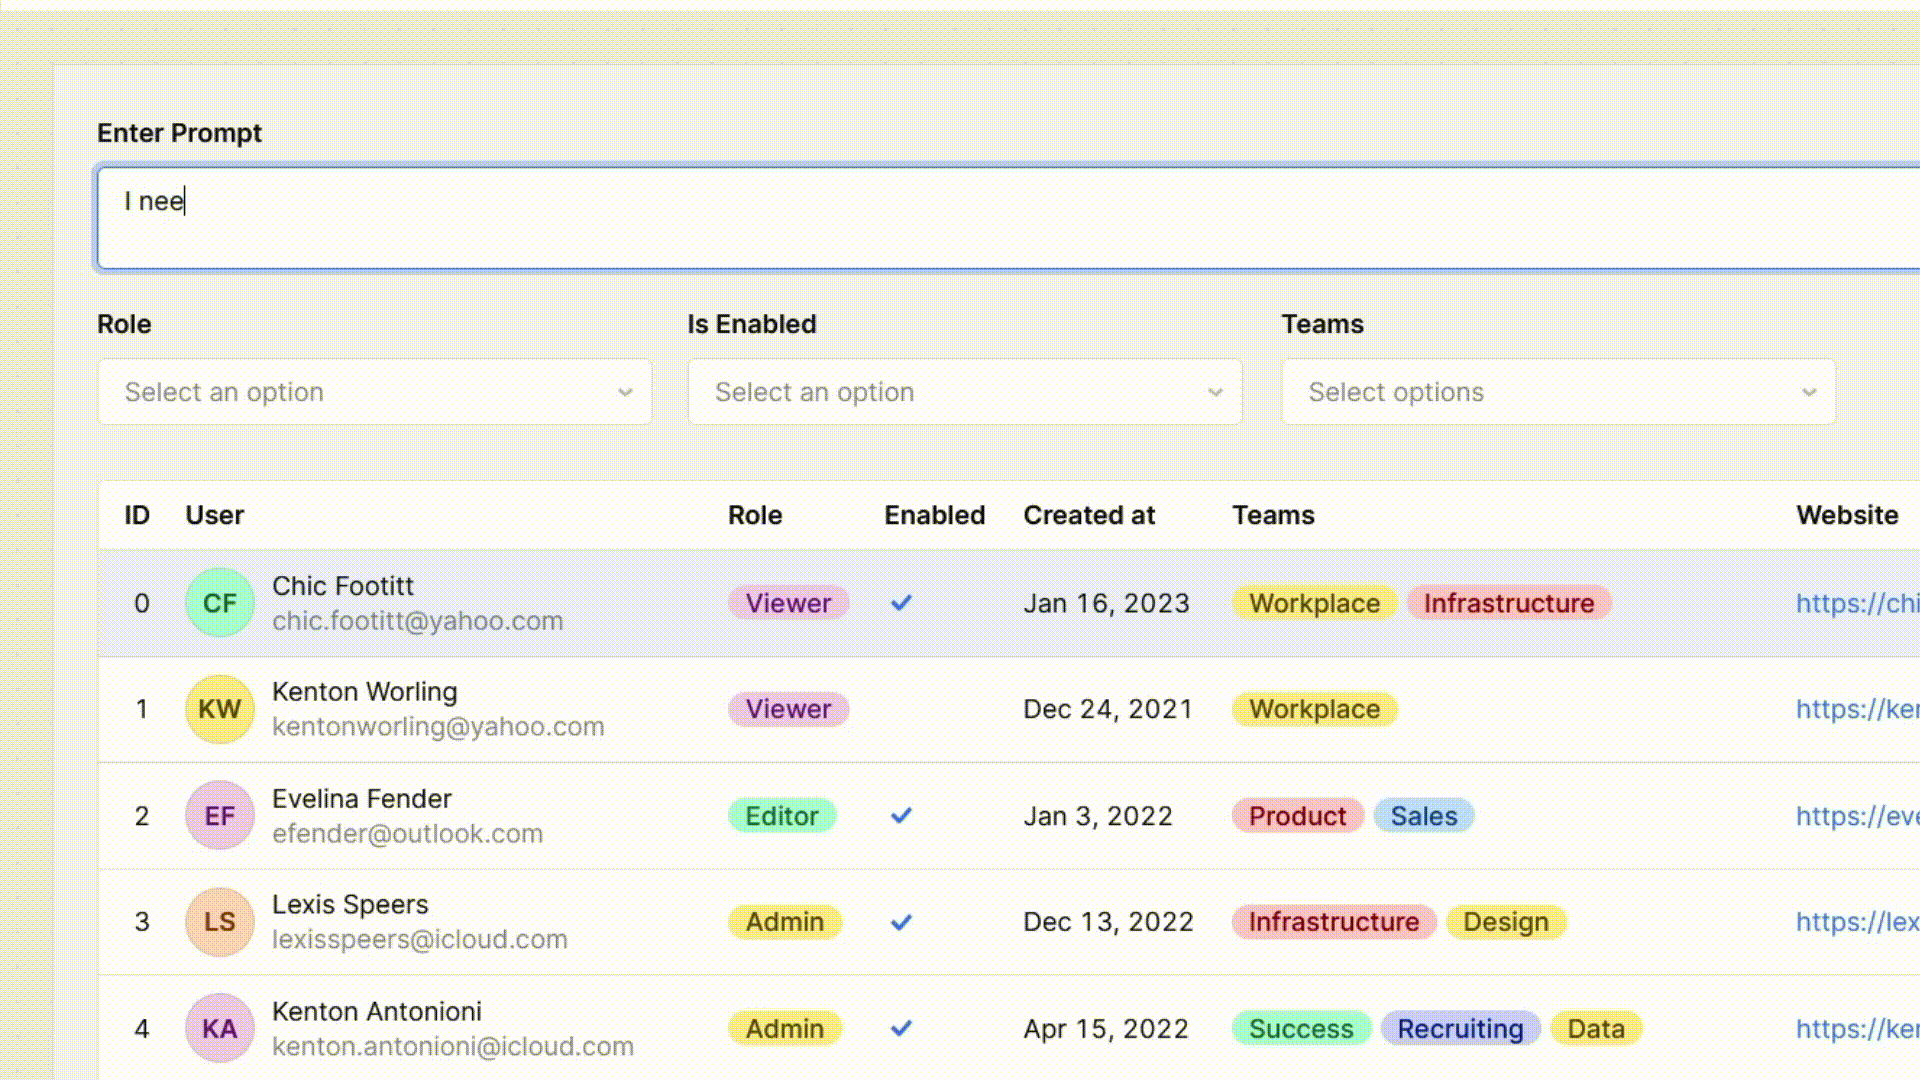Click the EF avatar icon for Evelina Fender
The width and height of the screenshot is (1920, 1080).
pos(219,815)
